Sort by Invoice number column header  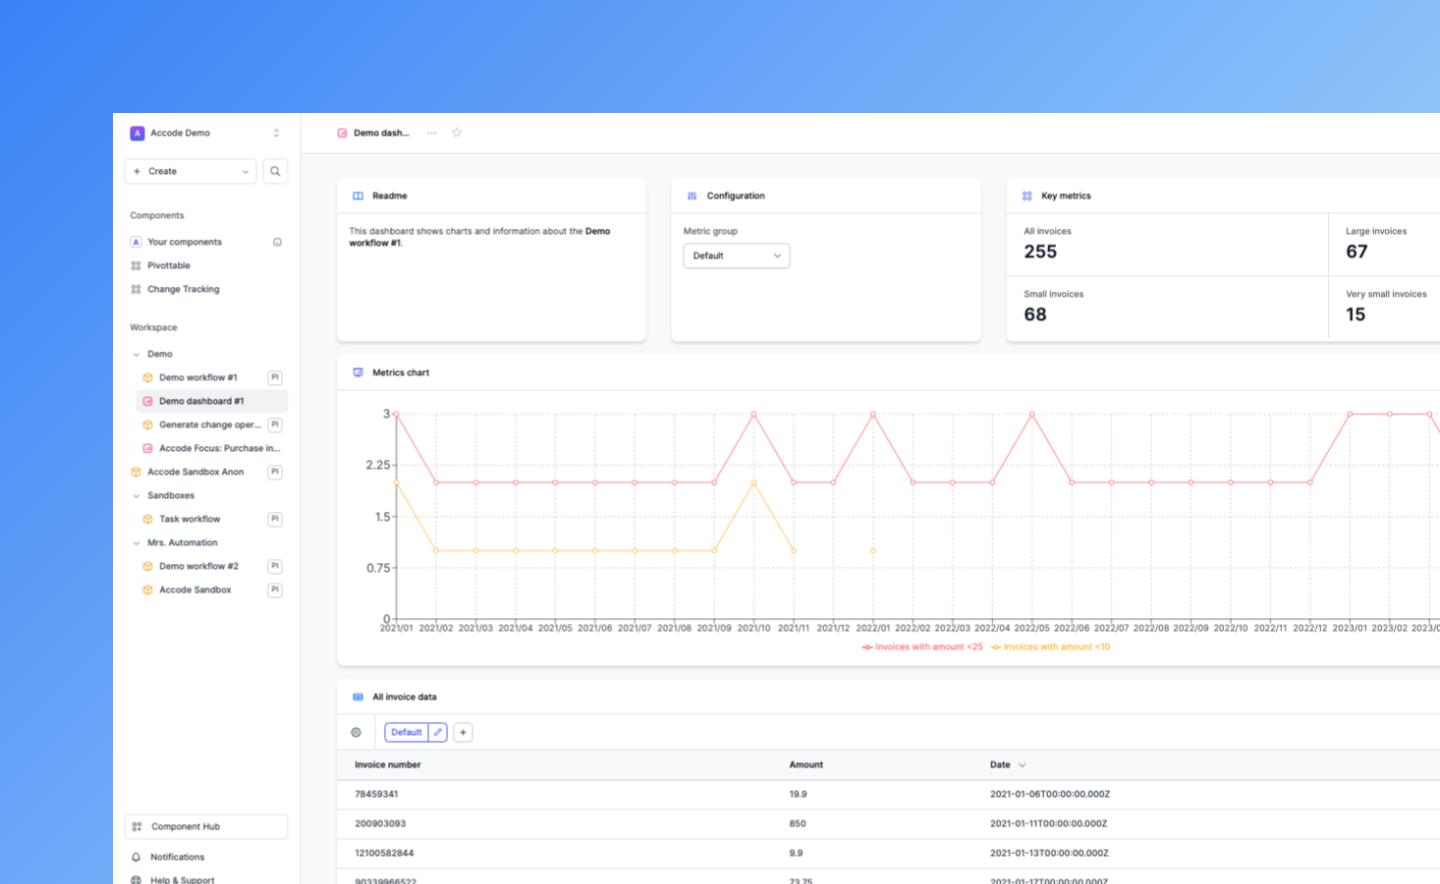(x=388, y=765)
